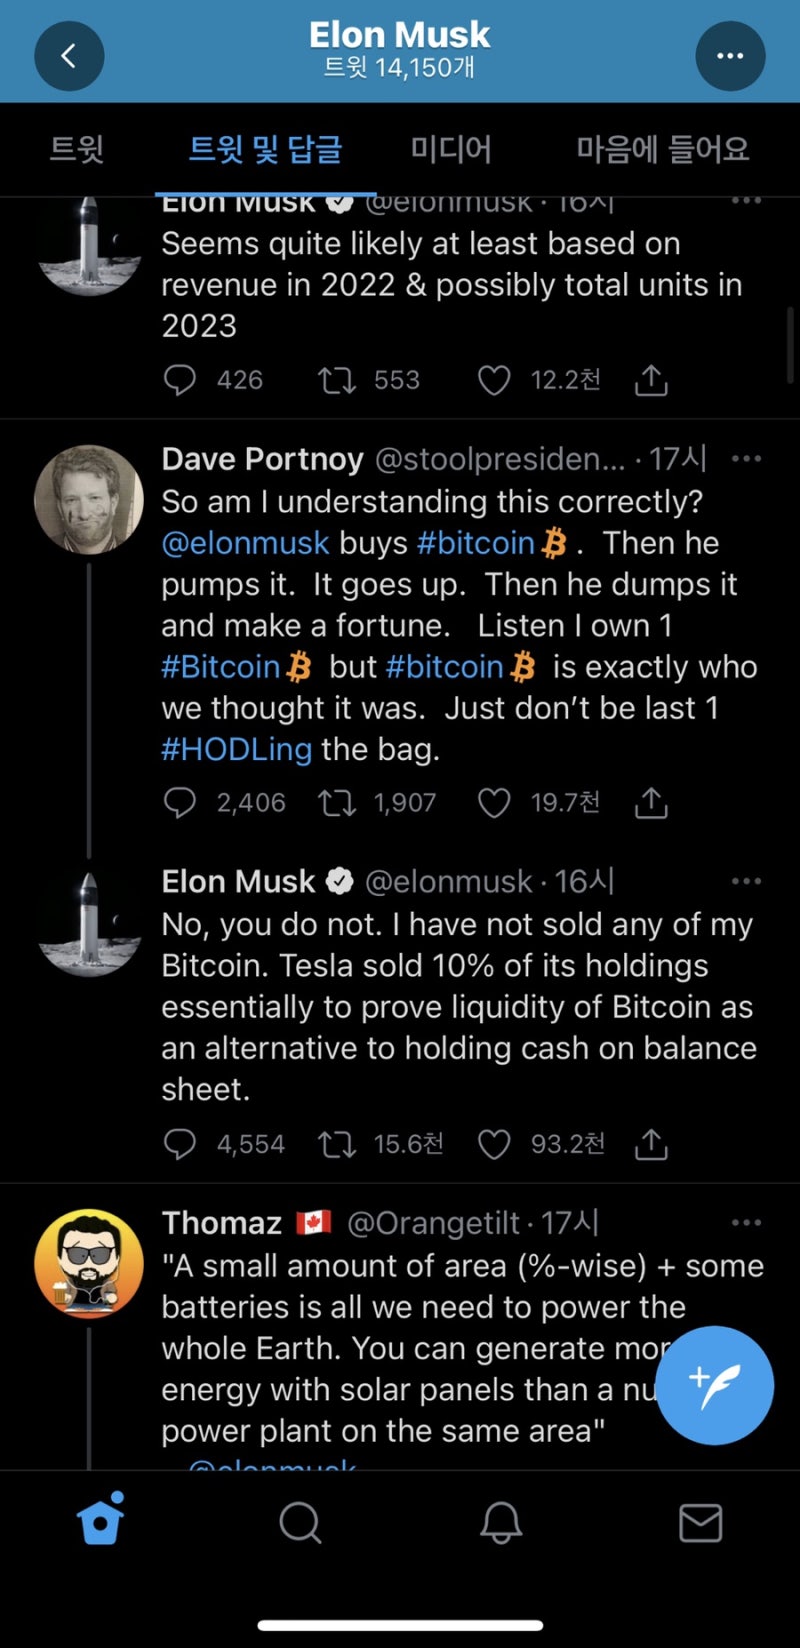Screen dimensions: 800x1648
Task: Open options menu on Thomaz's tweet
Action: click(746, 1222)
